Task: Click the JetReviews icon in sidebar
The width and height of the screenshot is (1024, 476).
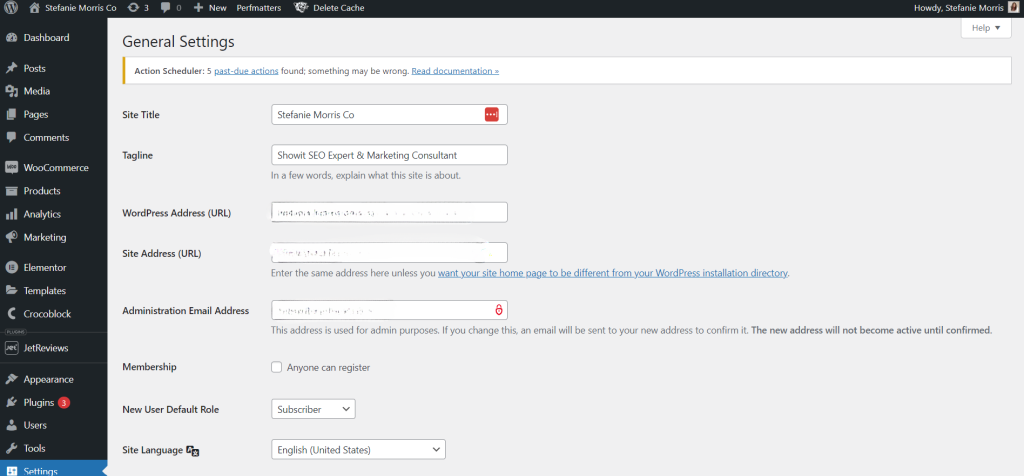Action: [11, 349]
